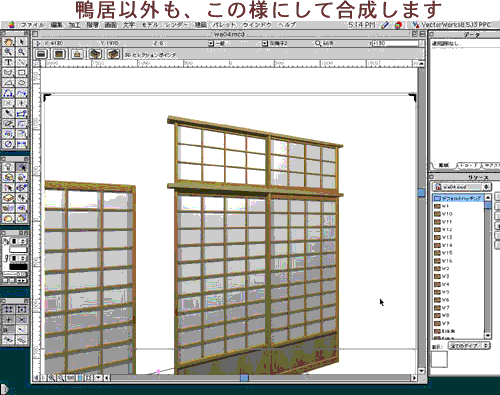Open the モデル menu
Image resolution: width=500 pixels, height=395 pixels.
150,25
